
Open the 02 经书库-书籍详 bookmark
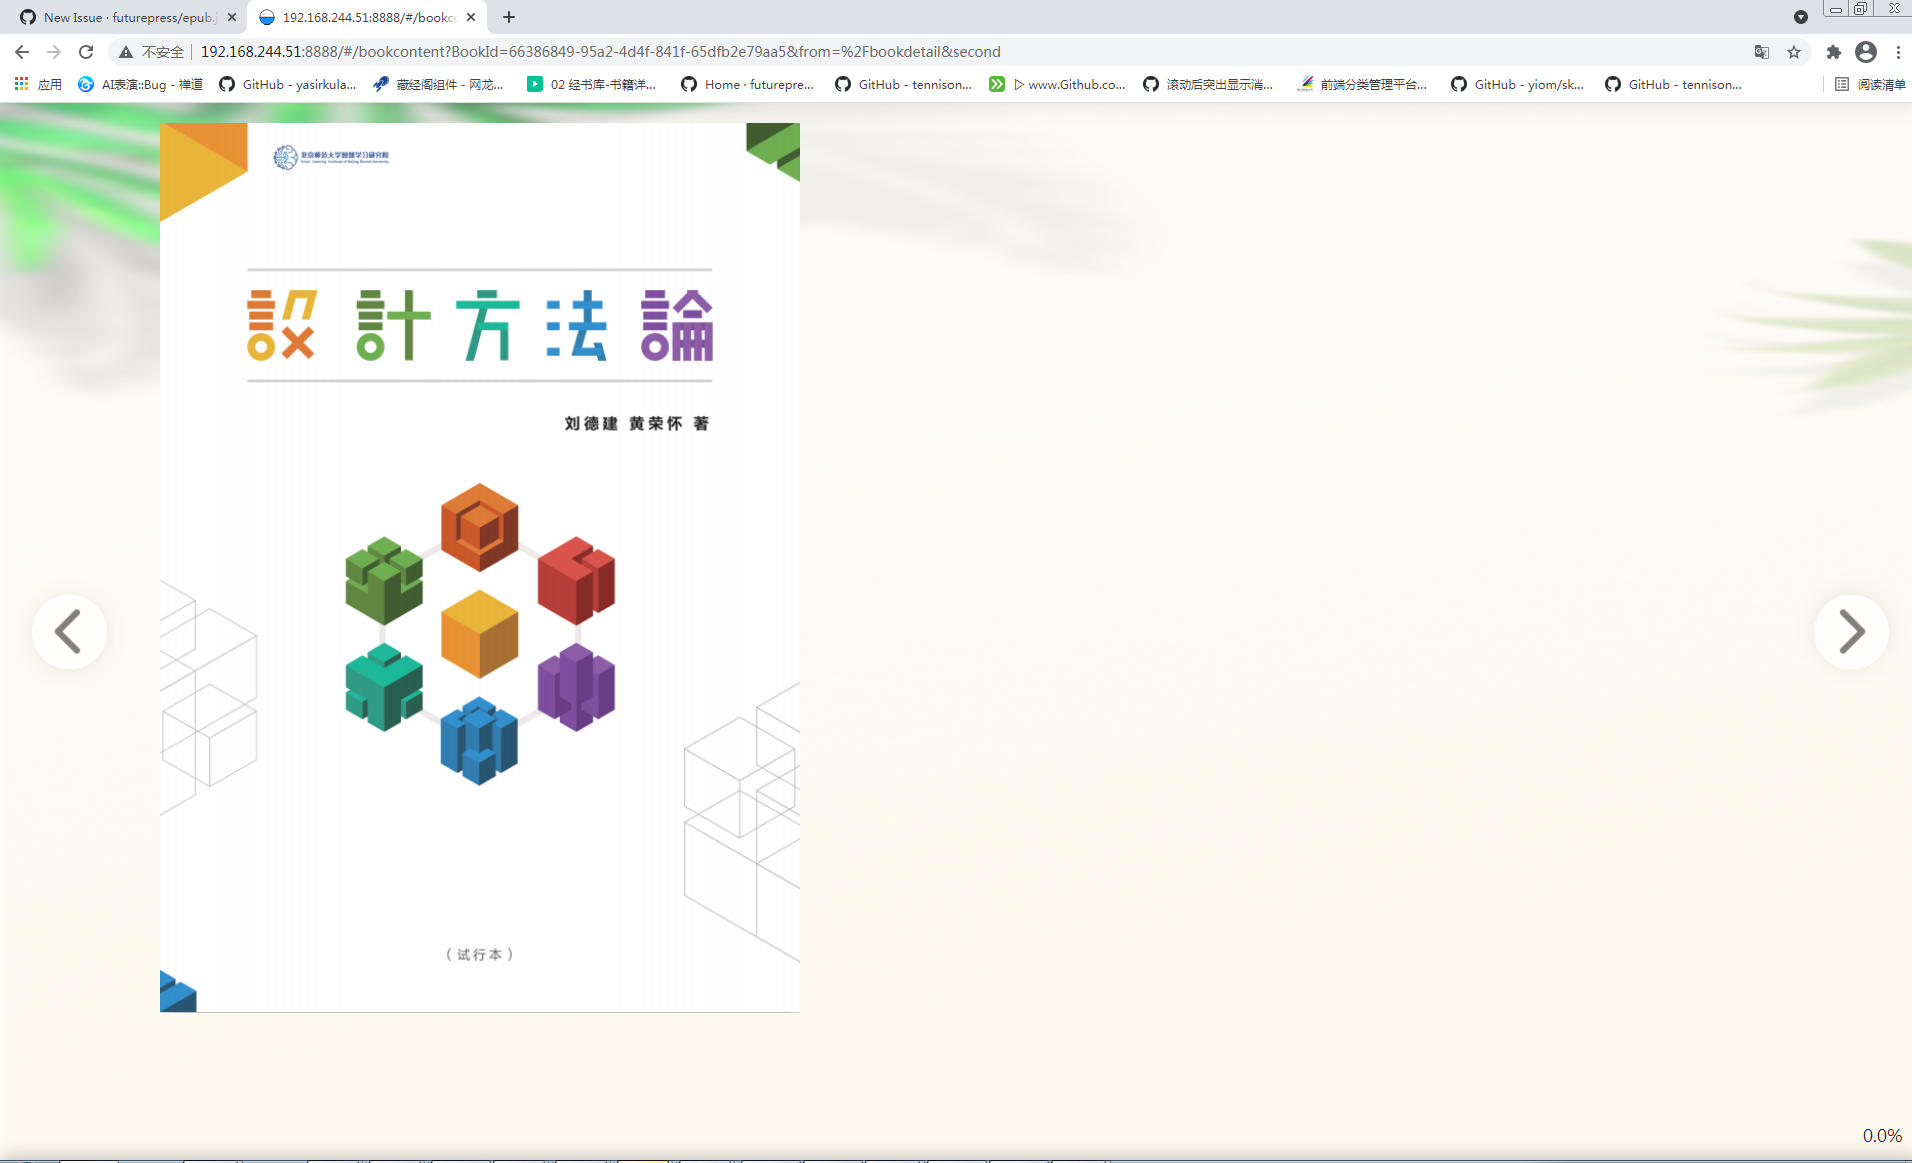[592, 84]
